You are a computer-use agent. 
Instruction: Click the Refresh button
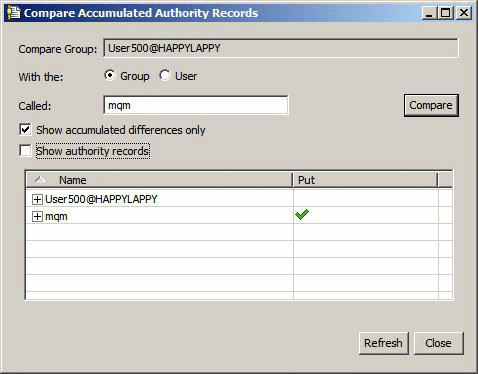pos(383,343)
